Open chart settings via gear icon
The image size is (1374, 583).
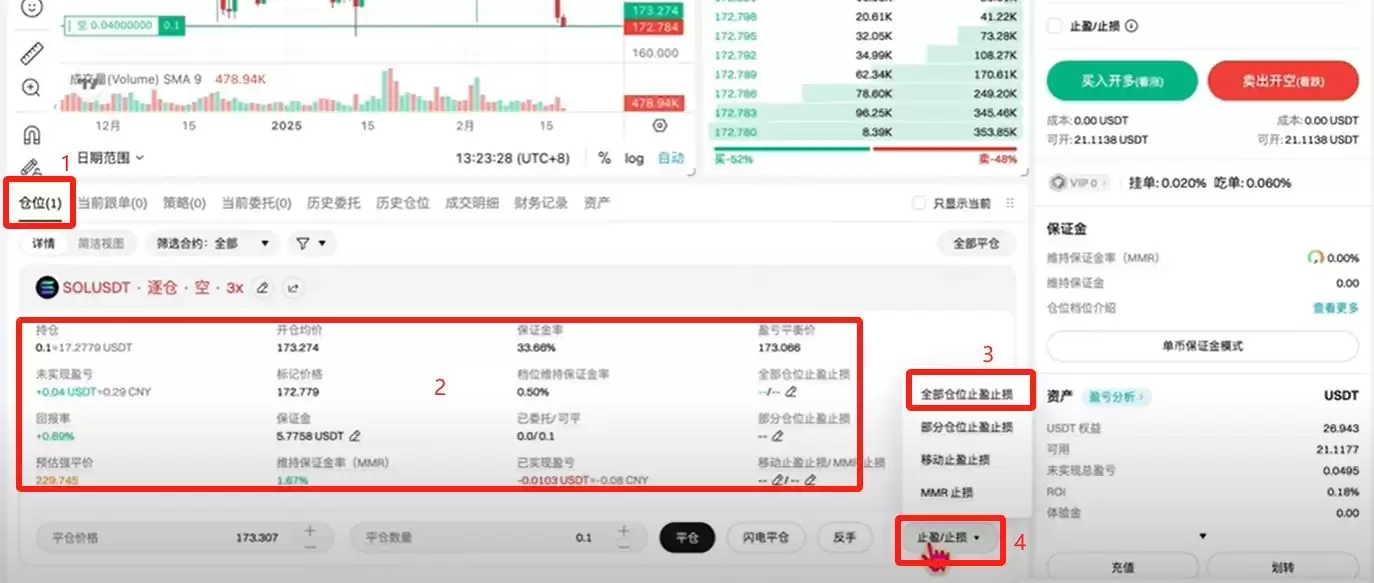[659, 125]
